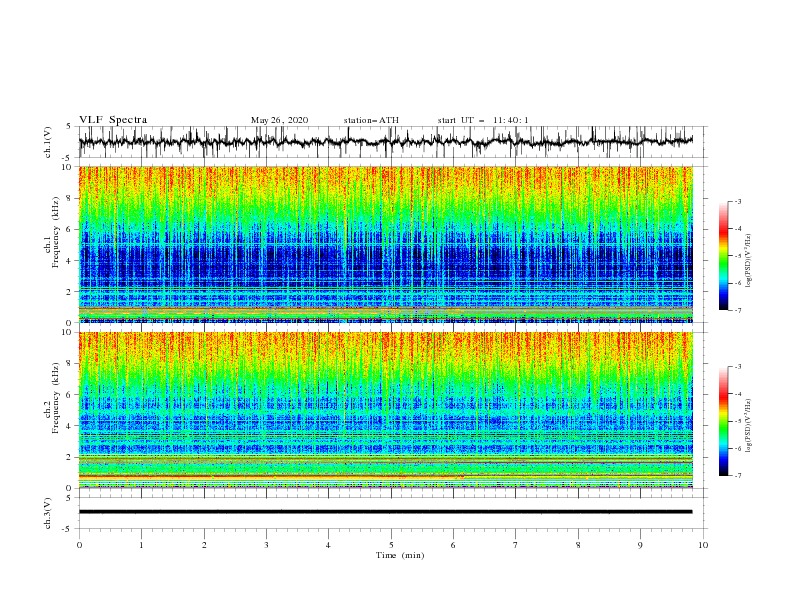Click time axis tick label "10"
This screenshot has height=612, width=792.
point(703,545)
